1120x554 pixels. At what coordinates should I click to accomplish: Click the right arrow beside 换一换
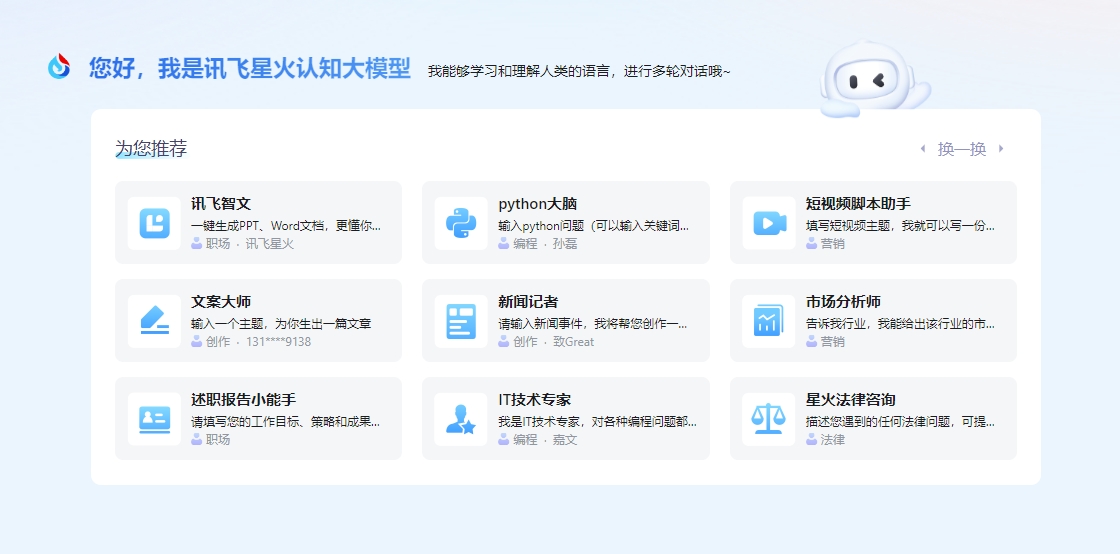pos(1001,149)
